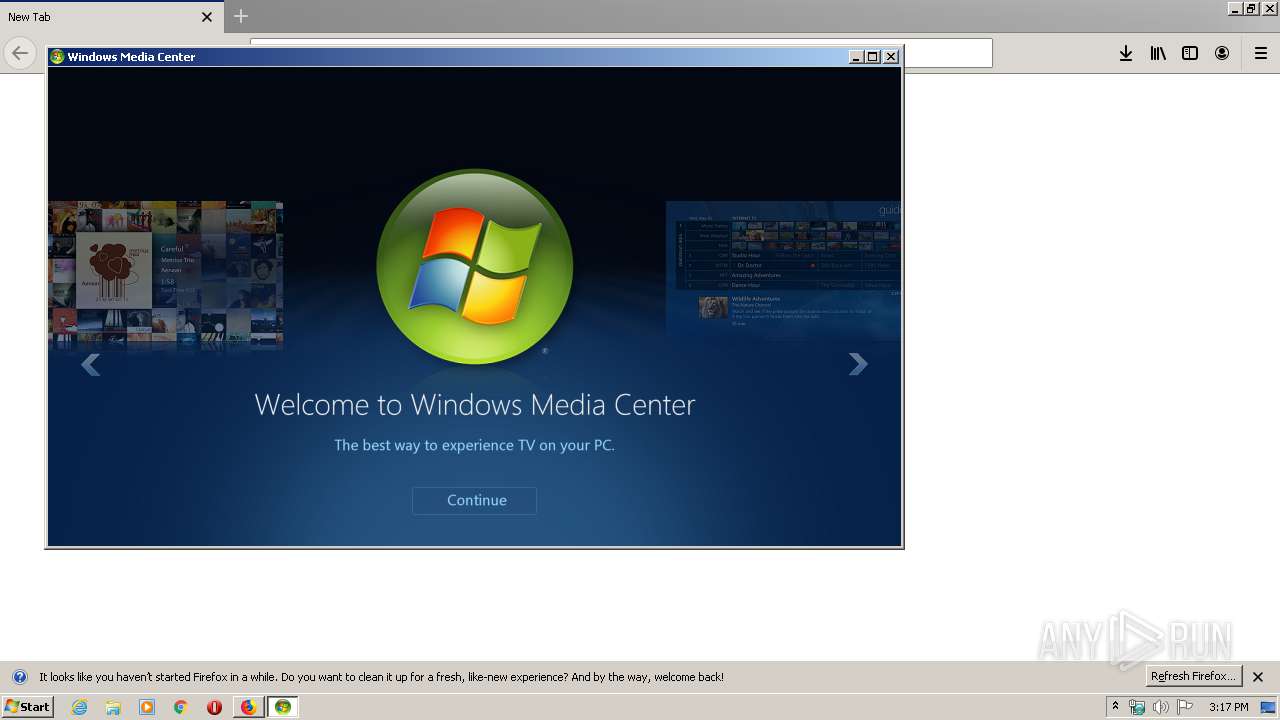Viewport: 1280px width, 720px height.
Task: Select Windows Media Center taskbar button
Action: (x=283, y=707)
